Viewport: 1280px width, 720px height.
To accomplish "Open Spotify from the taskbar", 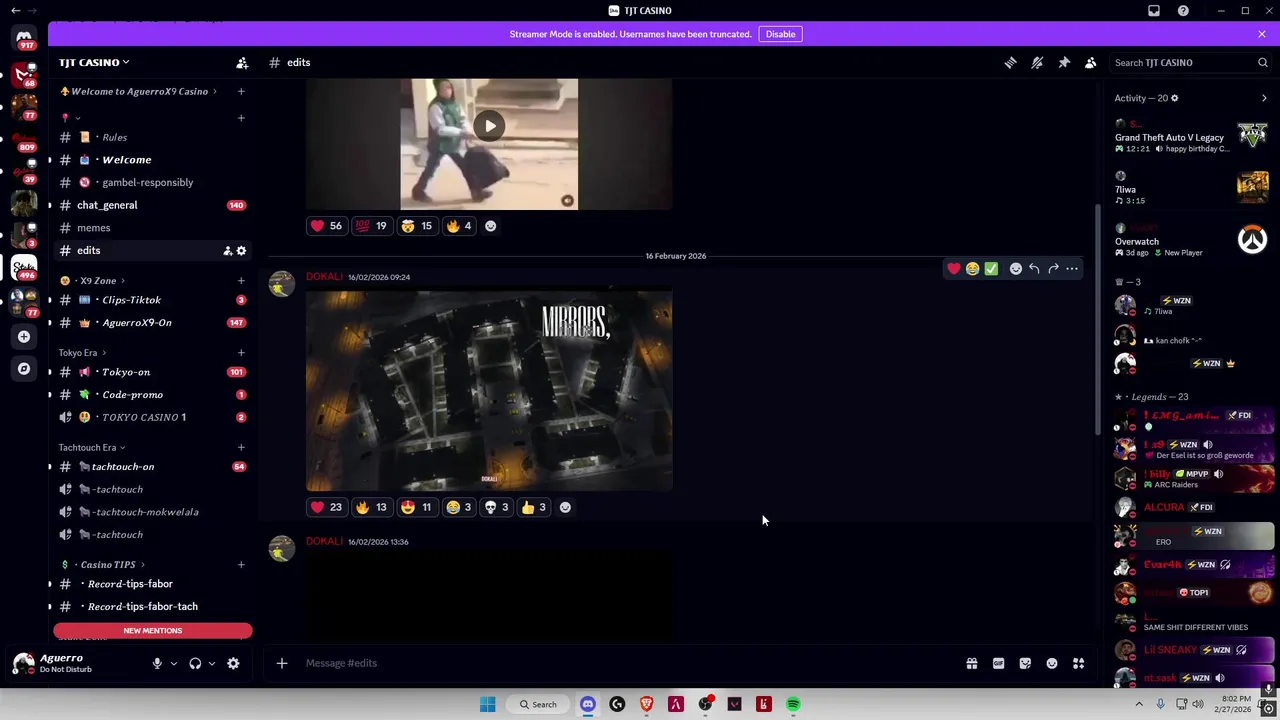I will pyautogui.click(x=793, y=705).
